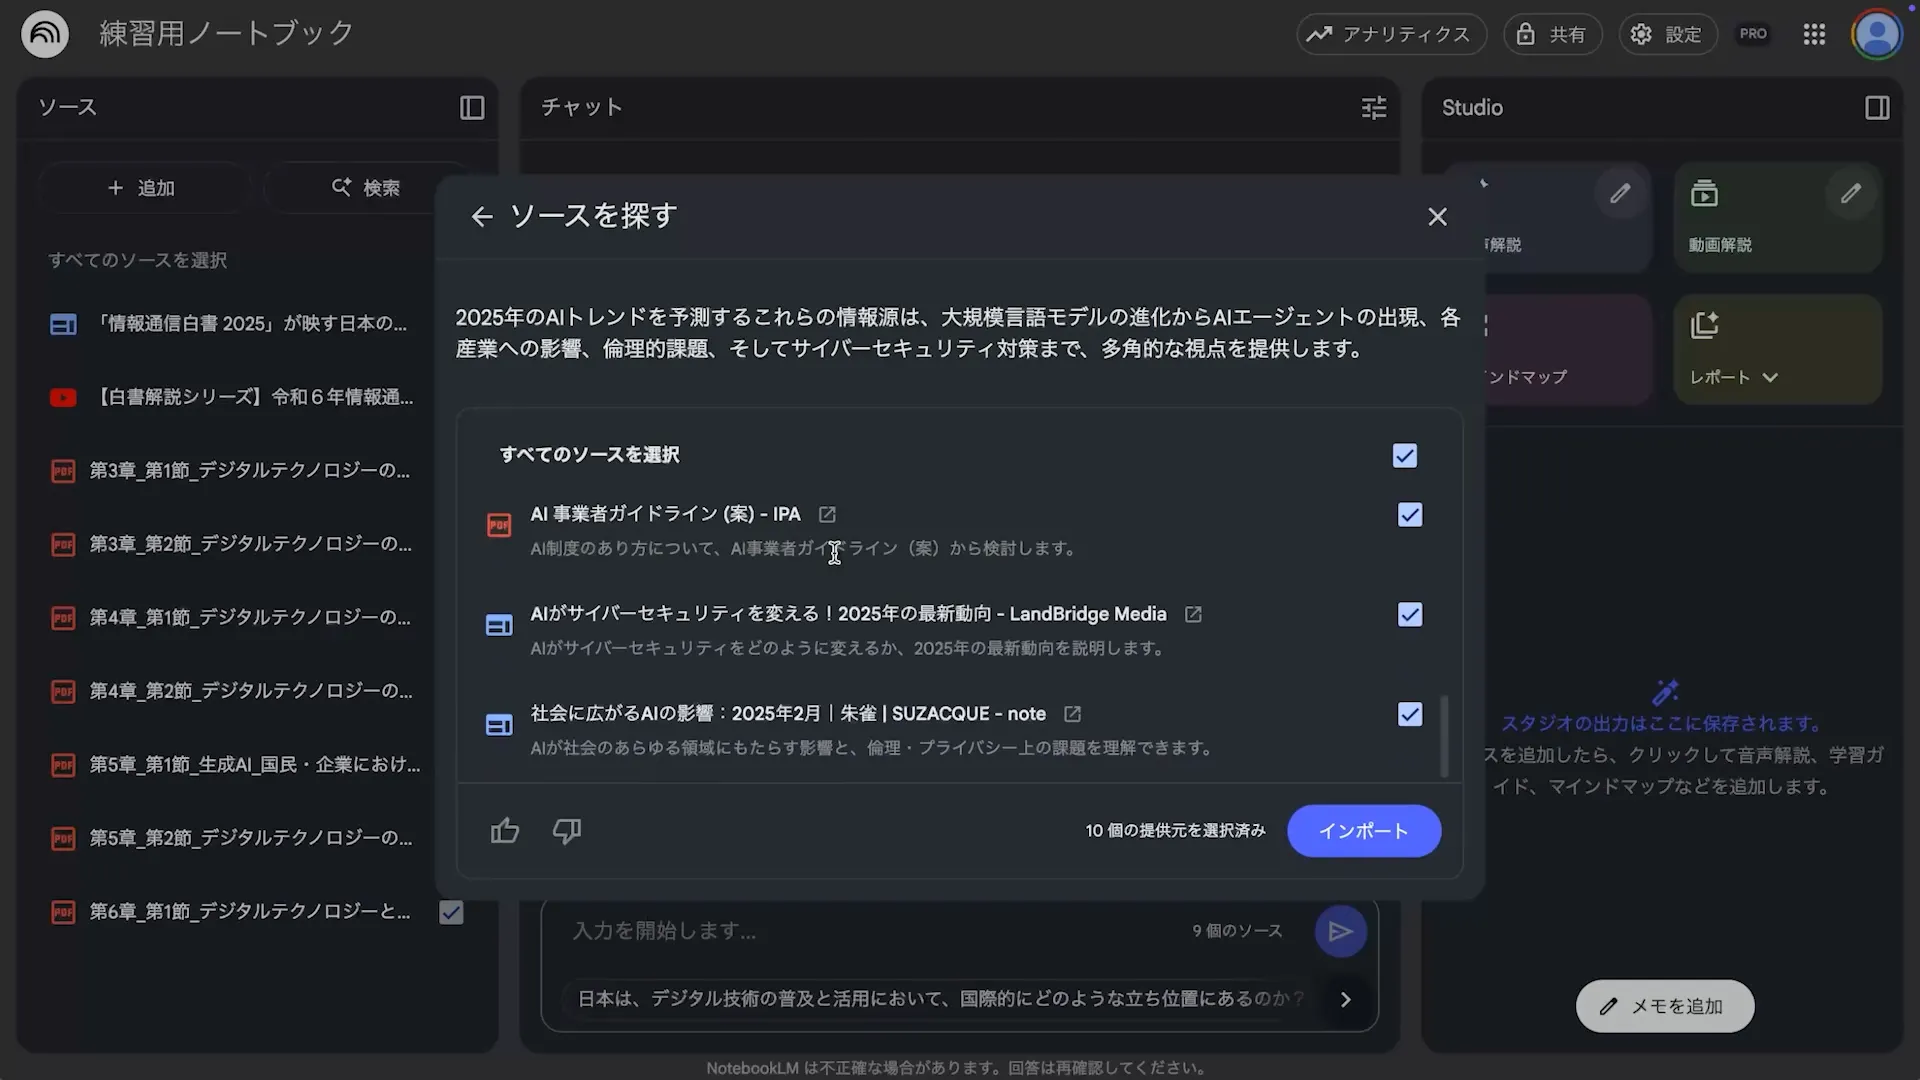Open the Google apps grid

tap(1813, 33)
